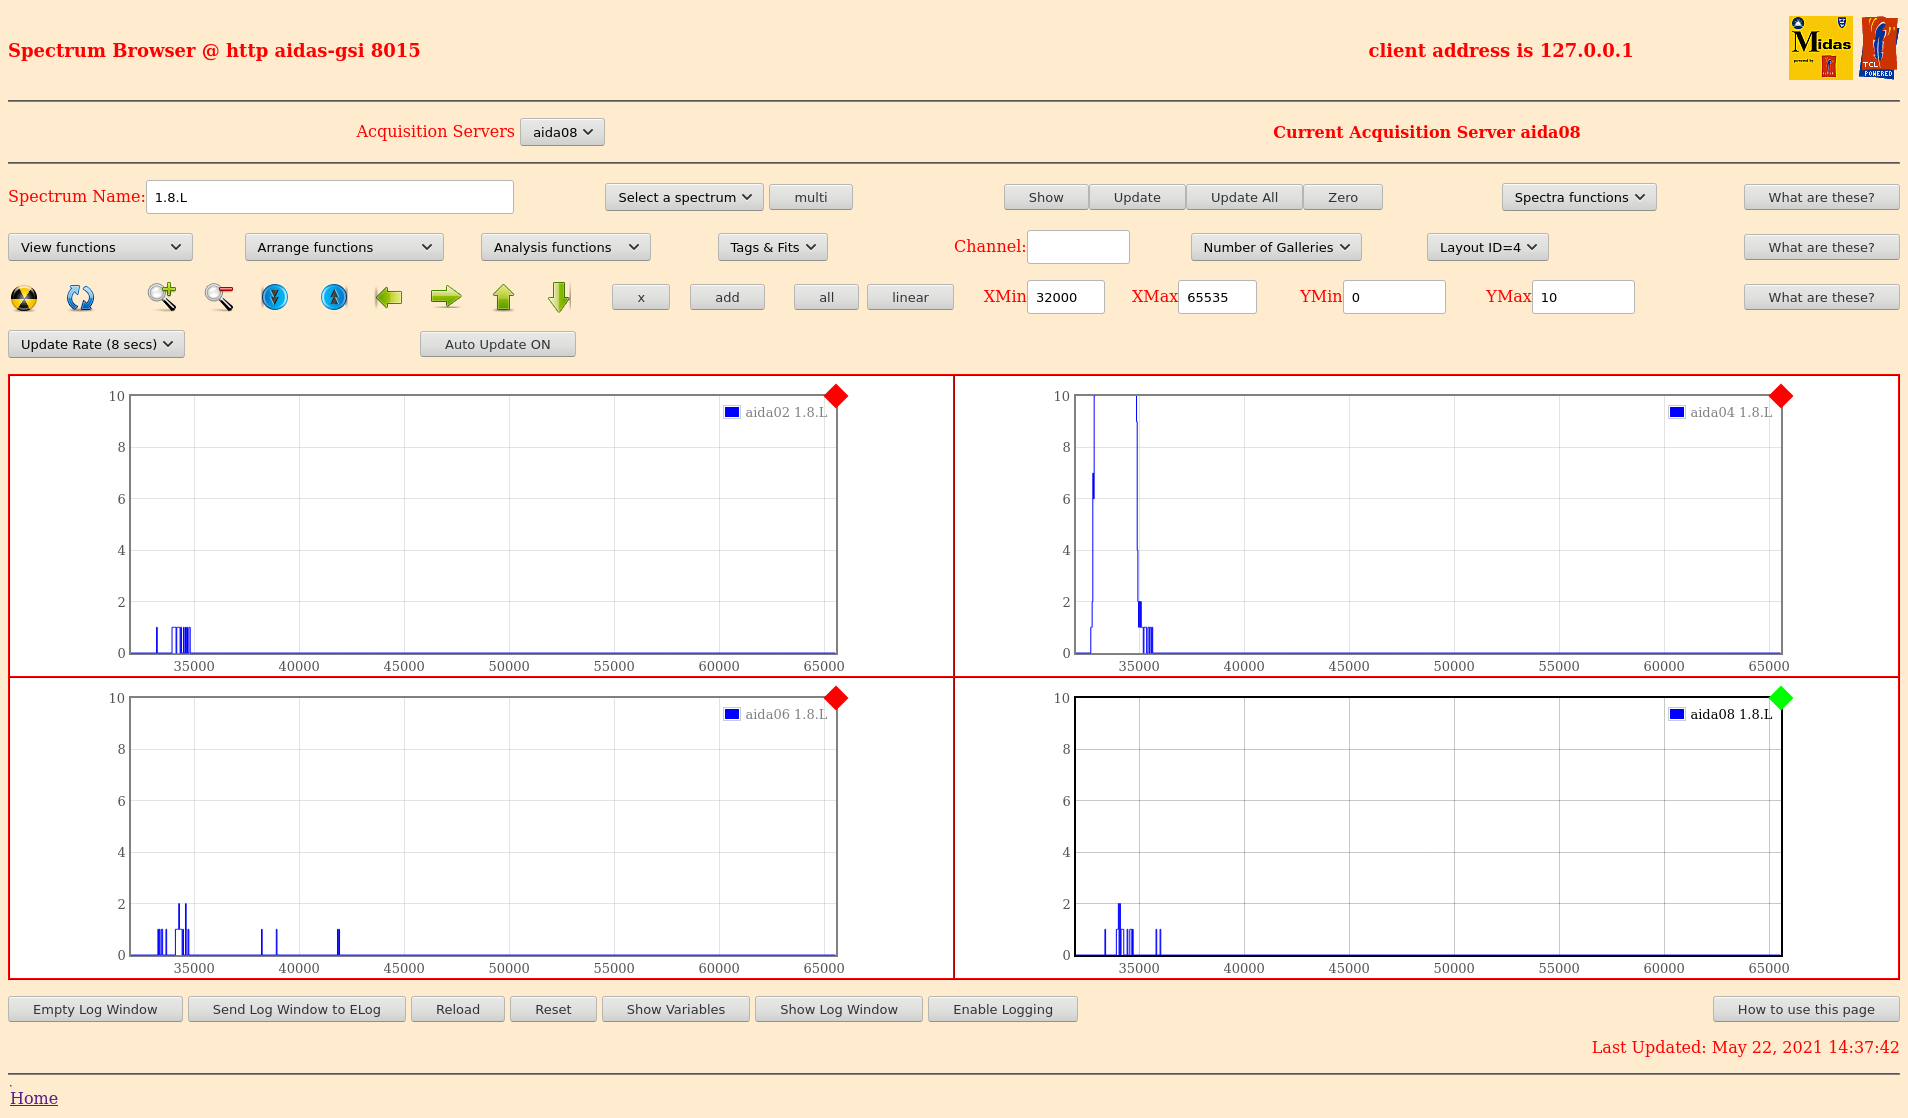The image size is (1908, 1118).
Task: Zoom out with the magnifier minus icon
Action: [x=219, y=297]
